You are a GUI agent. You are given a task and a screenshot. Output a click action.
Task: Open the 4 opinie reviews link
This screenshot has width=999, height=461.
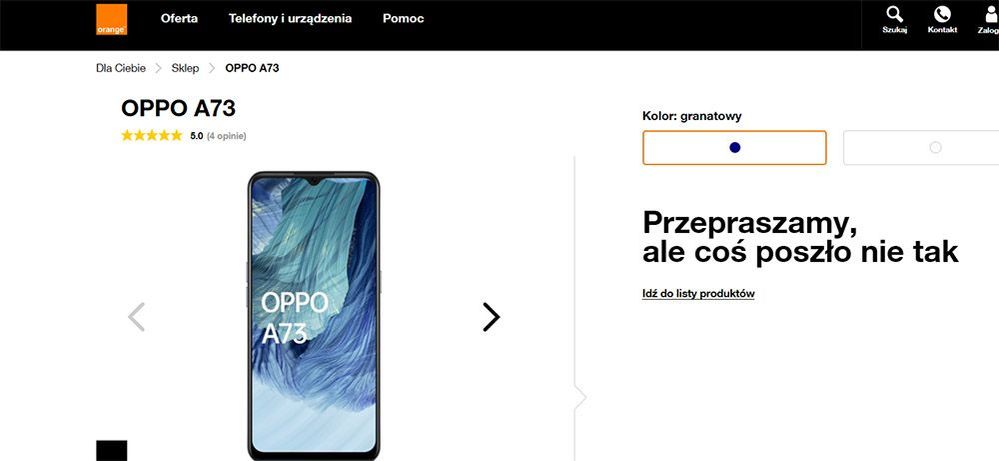tap(226, 136)
